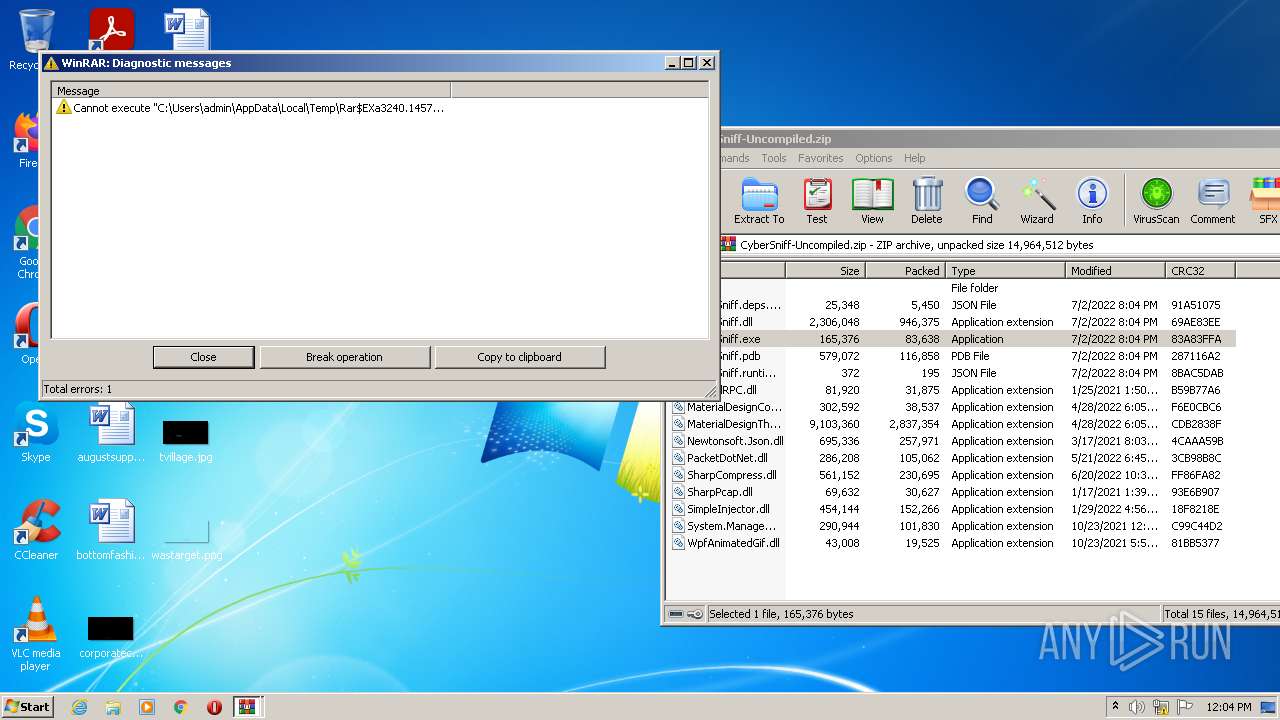Select the SharpPcap.dll file row
The height and width of the screenshot is (720, 1280).
[952, 492]
